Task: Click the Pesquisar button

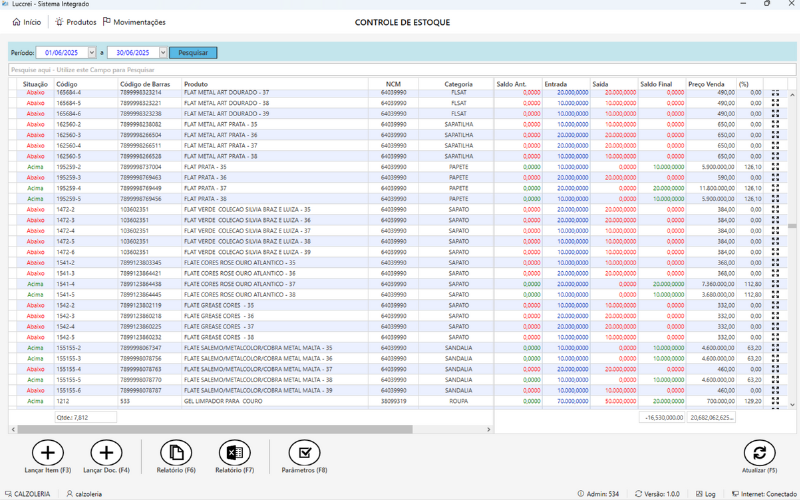Action: point(193,53)
